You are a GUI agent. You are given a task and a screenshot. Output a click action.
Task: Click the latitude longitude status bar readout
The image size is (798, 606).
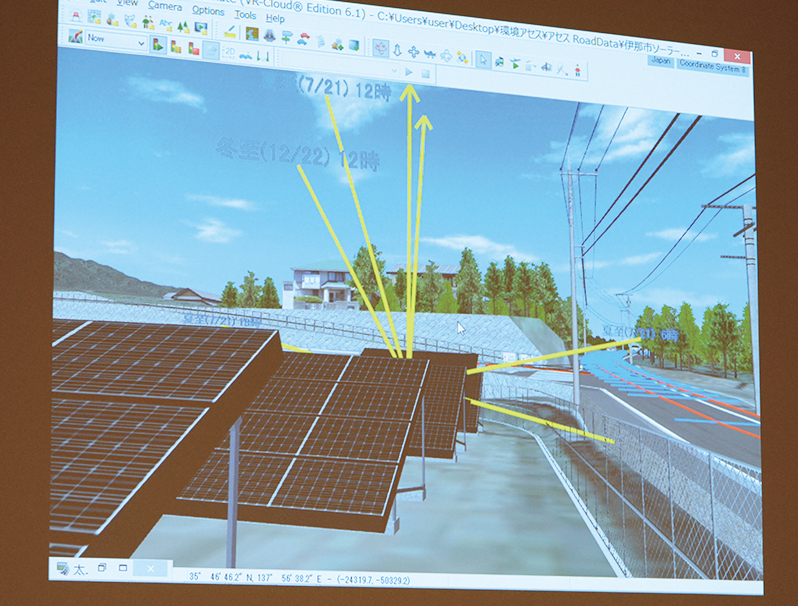(299, 578)
